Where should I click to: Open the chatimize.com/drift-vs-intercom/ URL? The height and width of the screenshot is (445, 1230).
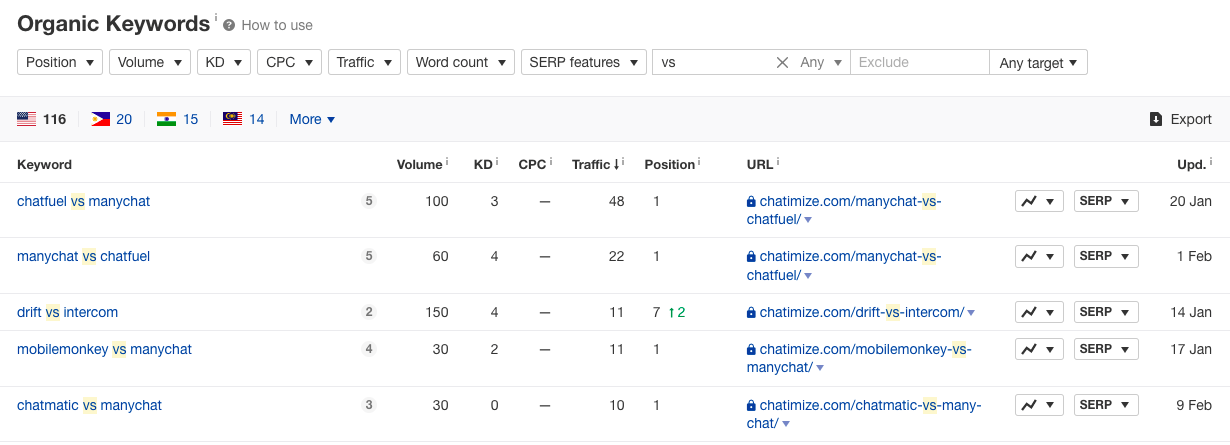(861, 312)
